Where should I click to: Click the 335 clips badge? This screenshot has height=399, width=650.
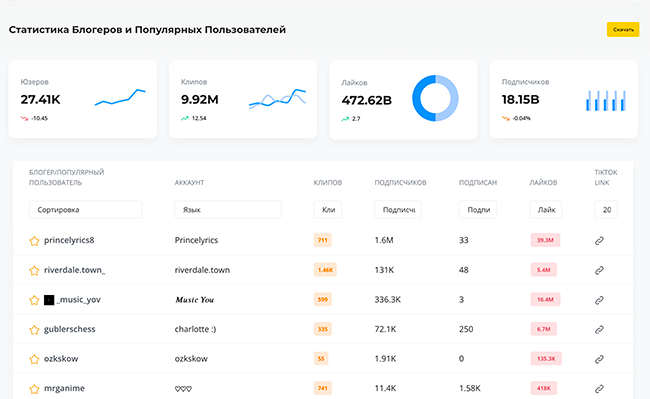click(x=323, y=329)
